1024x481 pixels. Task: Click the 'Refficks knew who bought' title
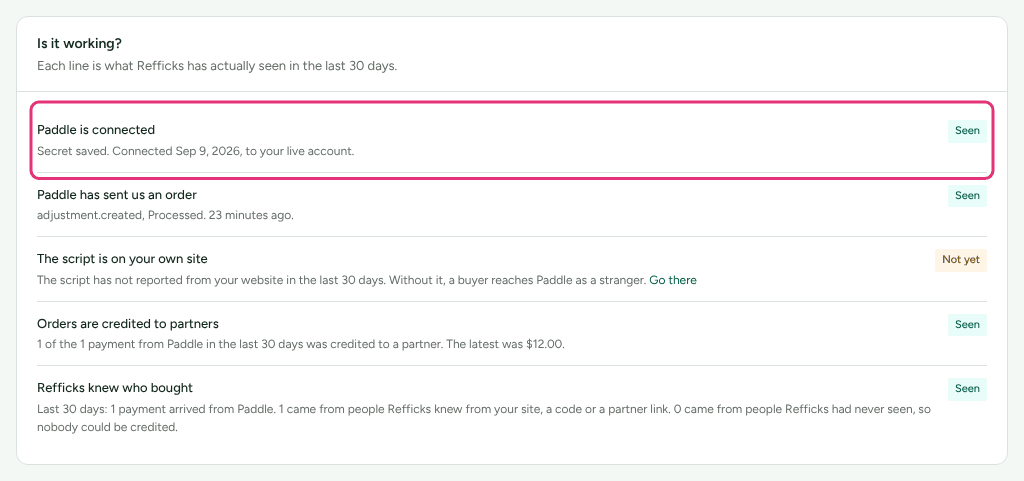(115, 388)
